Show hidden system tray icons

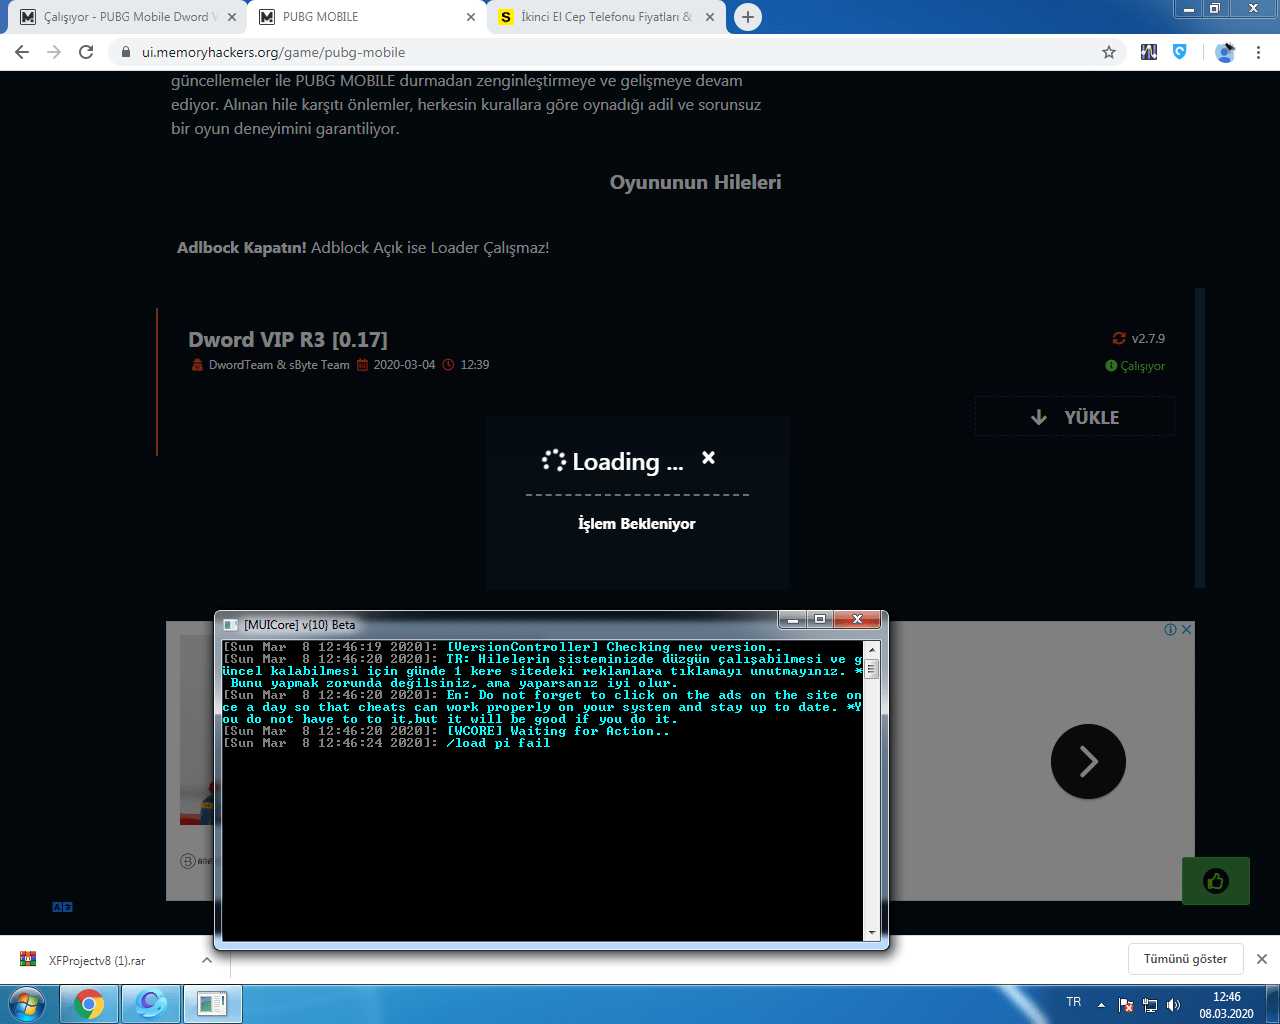(x=1101, y=1005)
